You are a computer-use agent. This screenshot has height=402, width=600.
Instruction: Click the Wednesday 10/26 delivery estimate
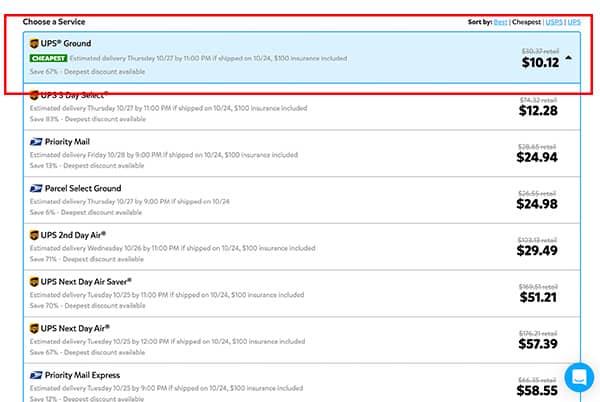tap(173, 249)
